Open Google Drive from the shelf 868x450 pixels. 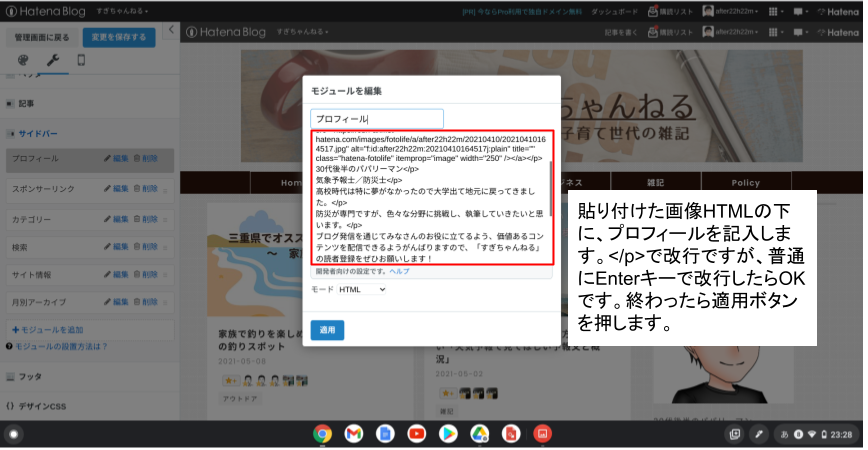[x=480, y=434]
